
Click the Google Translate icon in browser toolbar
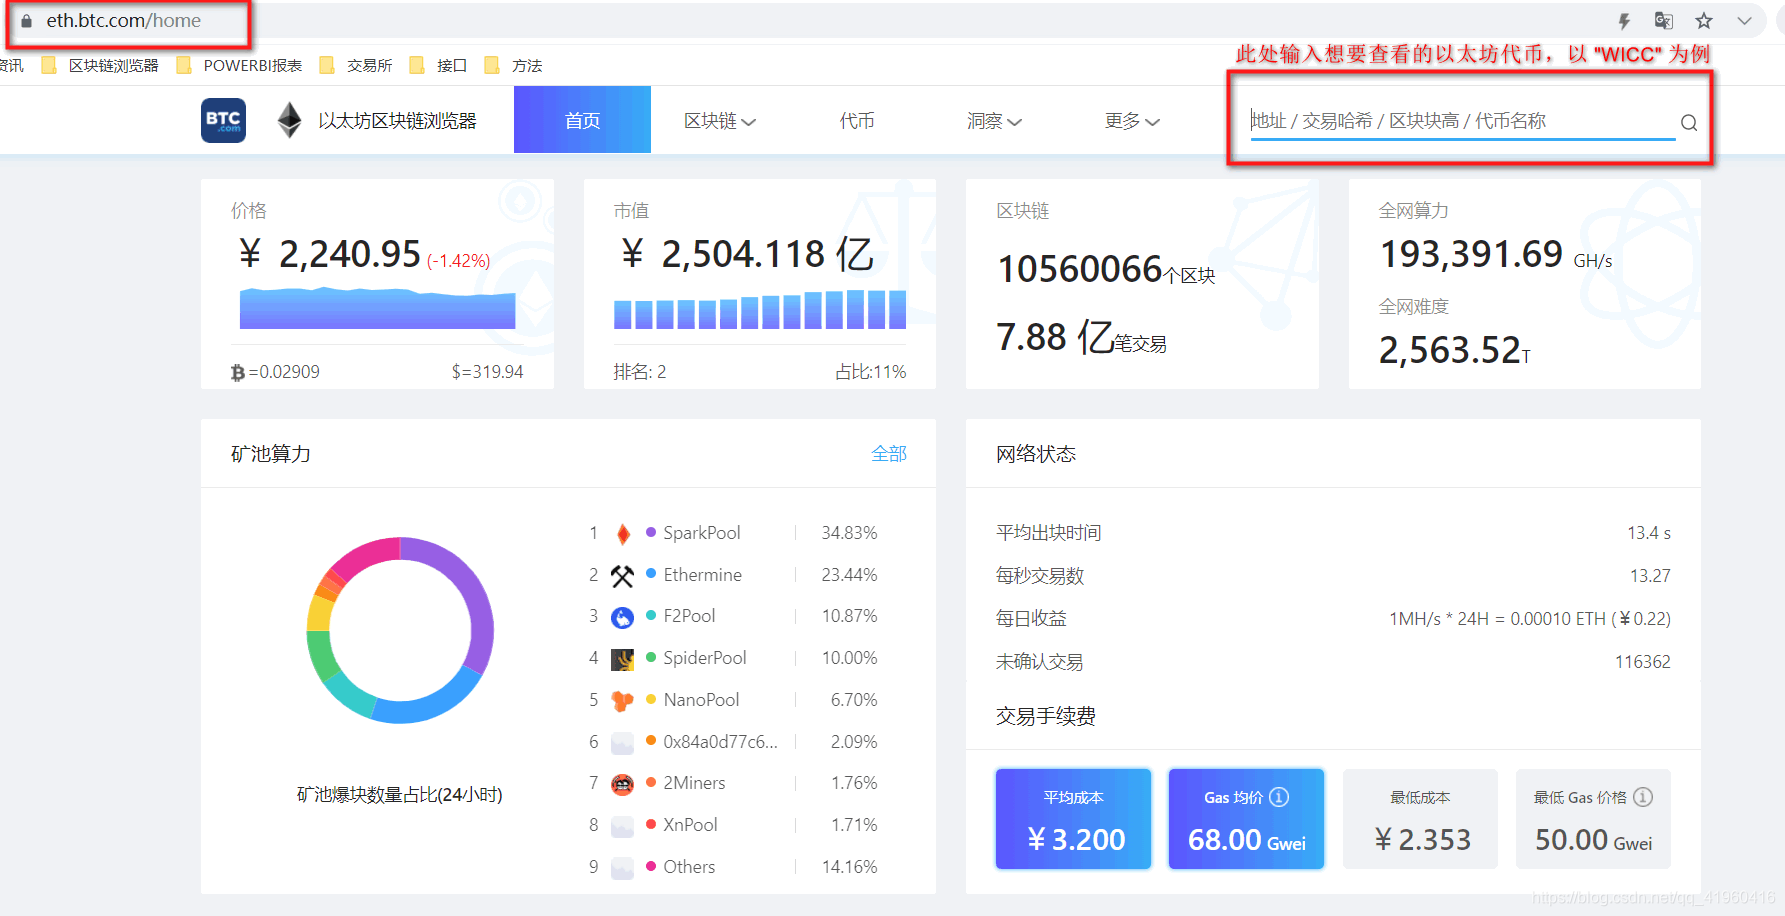pyautogui.click(x=1663, y=19)
